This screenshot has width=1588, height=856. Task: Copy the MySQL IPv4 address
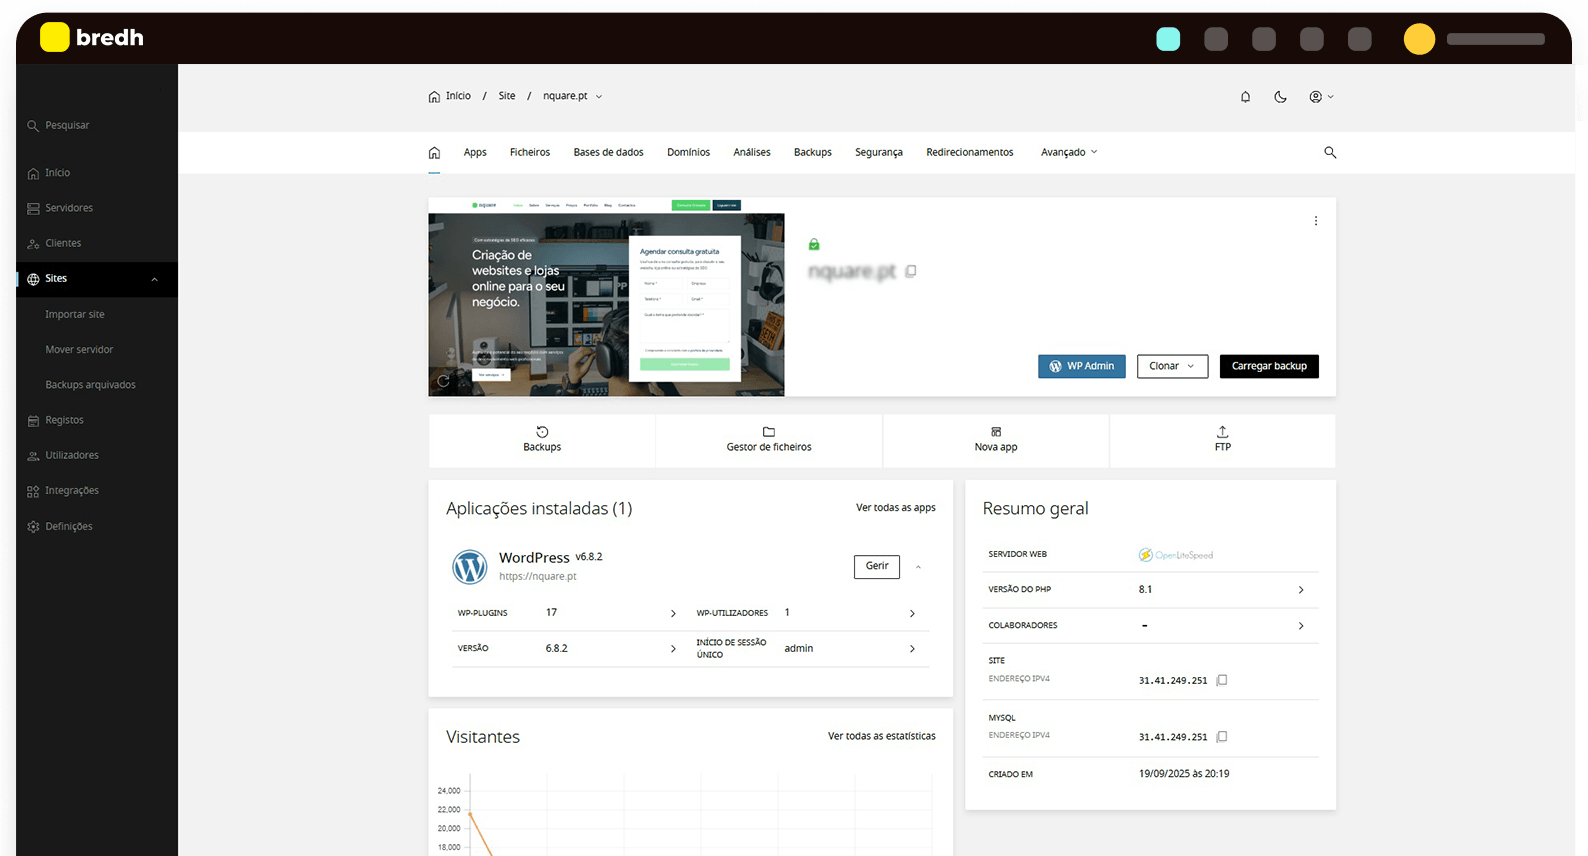(1222, 737)
